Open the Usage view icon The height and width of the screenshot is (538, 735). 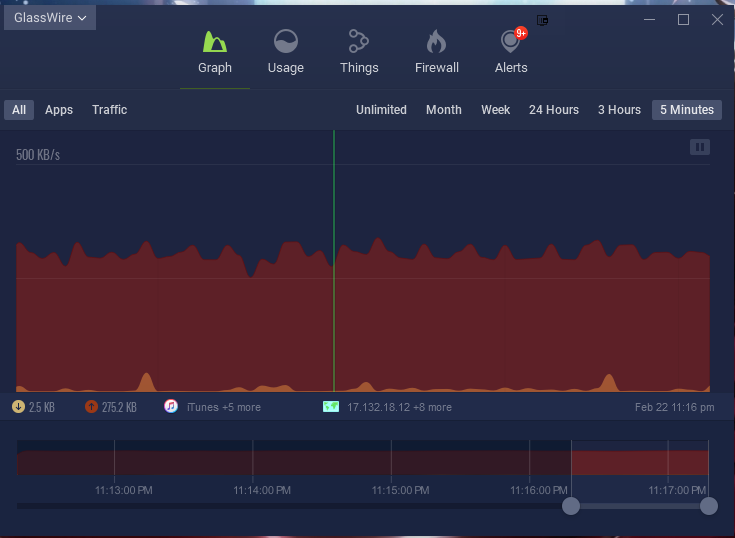coord(286,42)
